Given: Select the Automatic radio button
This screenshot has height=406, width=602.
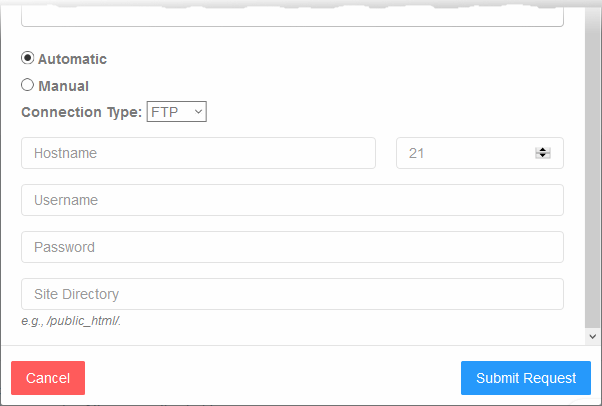Looking at the screenshot, I should 27,58.
